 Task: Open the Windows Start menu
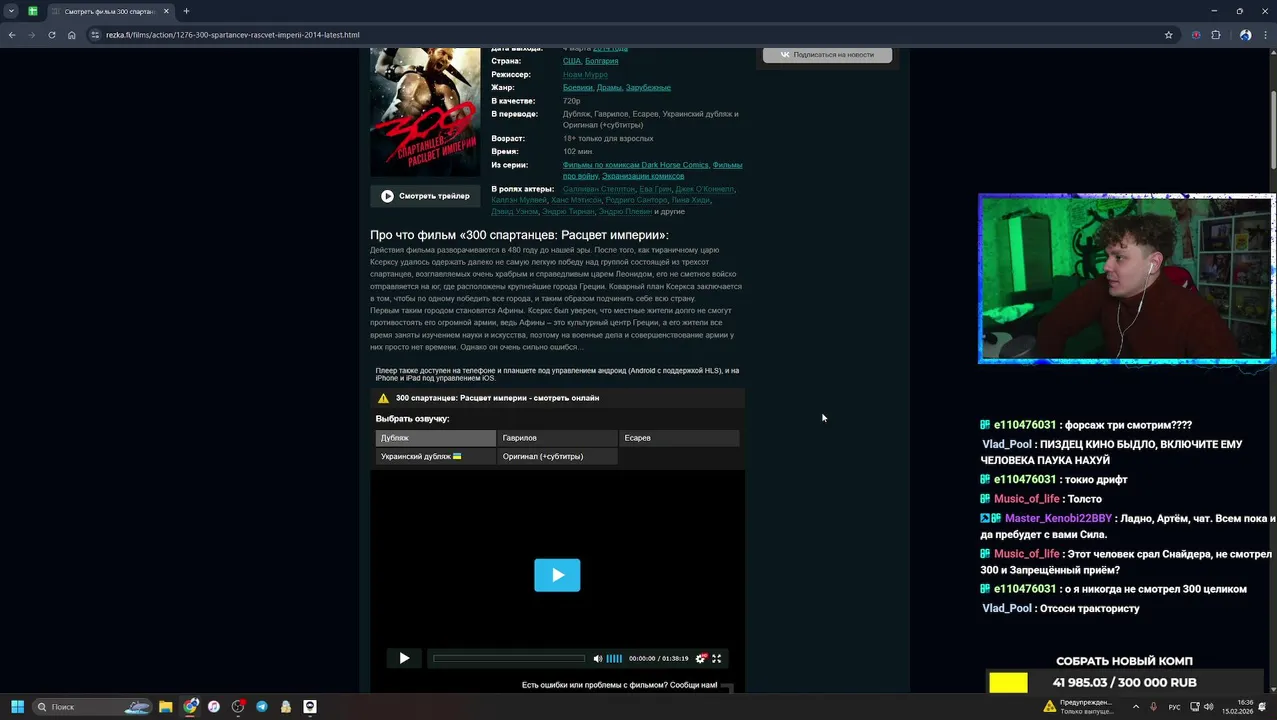click(17, 707)
